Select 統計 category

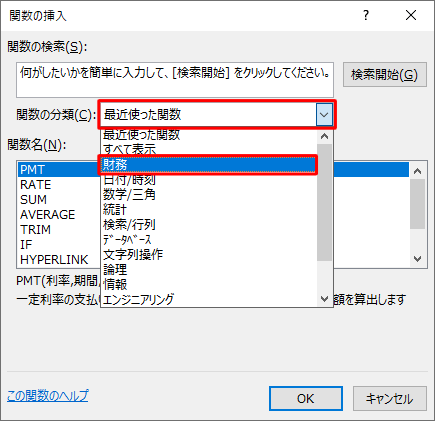[x=209, y=209]
